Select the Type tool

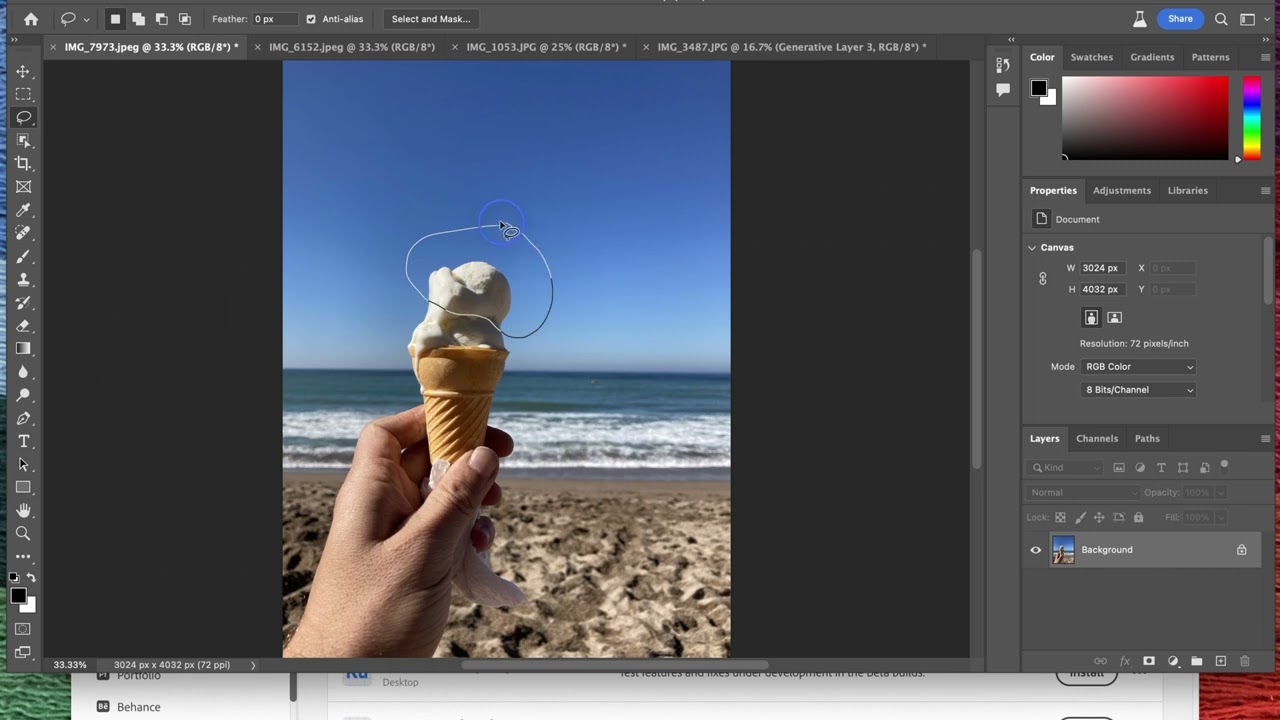[23, 441]
